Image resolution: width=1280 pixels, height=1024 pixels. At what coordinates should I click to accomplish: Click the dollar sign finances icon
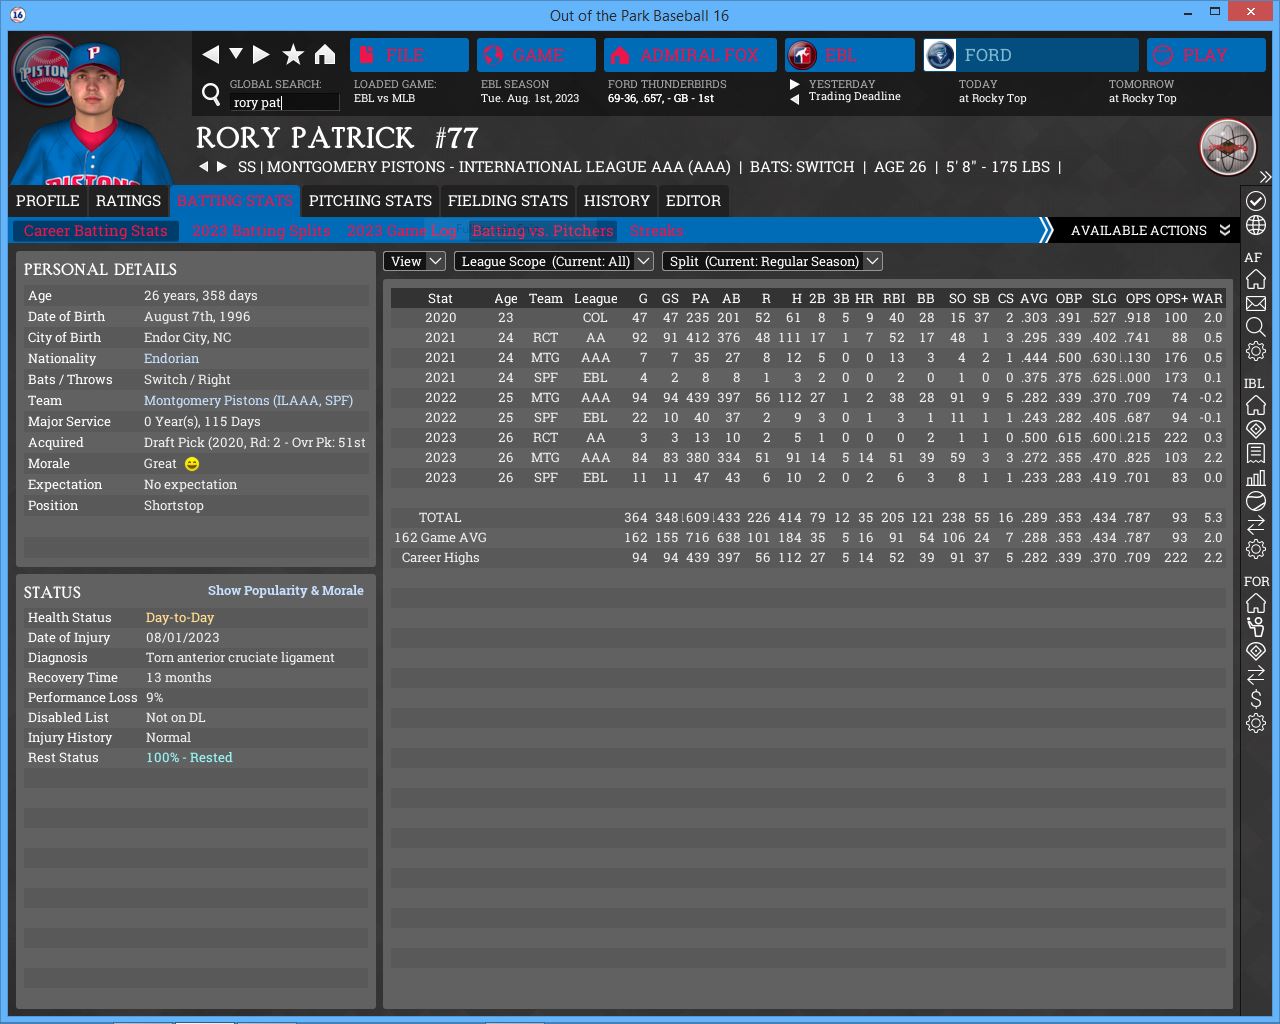(1256, 699)
